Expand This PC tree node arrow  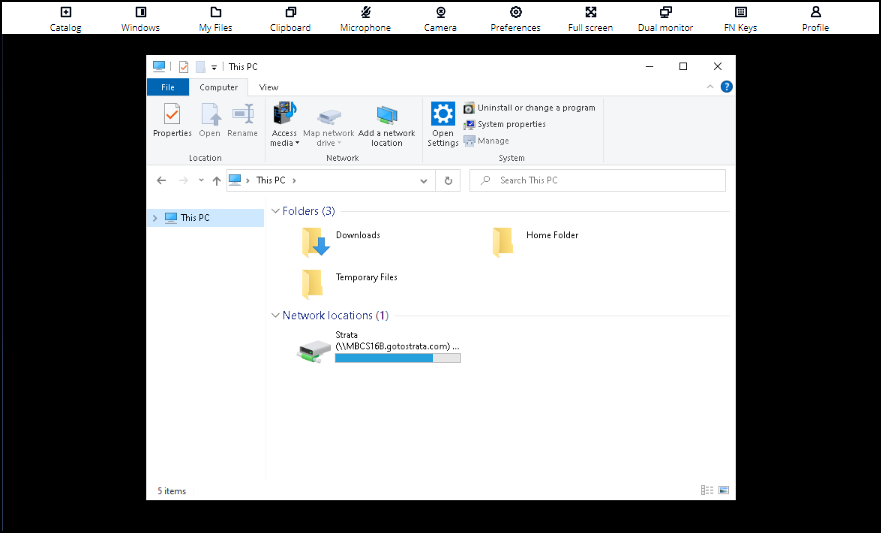click(x=155, y=218)
